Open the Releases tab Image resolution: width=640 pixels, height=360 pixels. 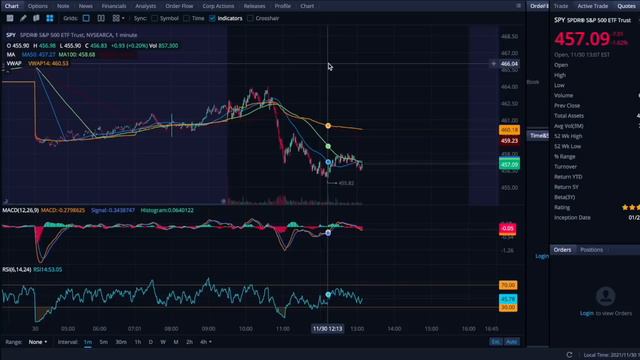254,6
